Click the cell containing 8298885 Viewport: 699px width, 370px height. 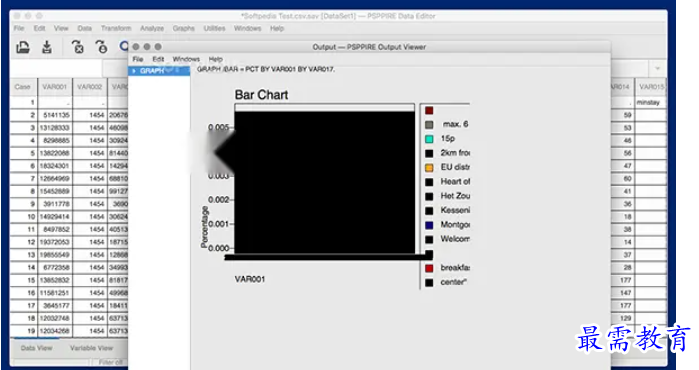(x=56, y=140)
